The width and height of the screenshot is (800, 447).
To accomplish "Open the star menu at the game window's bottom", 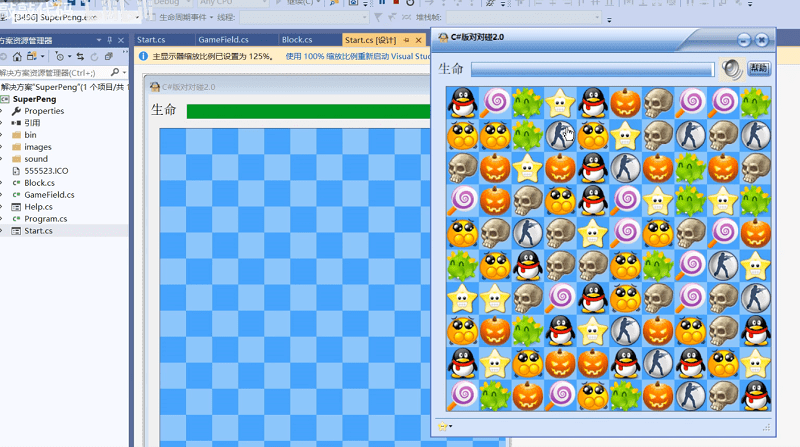I will [445, 426].
